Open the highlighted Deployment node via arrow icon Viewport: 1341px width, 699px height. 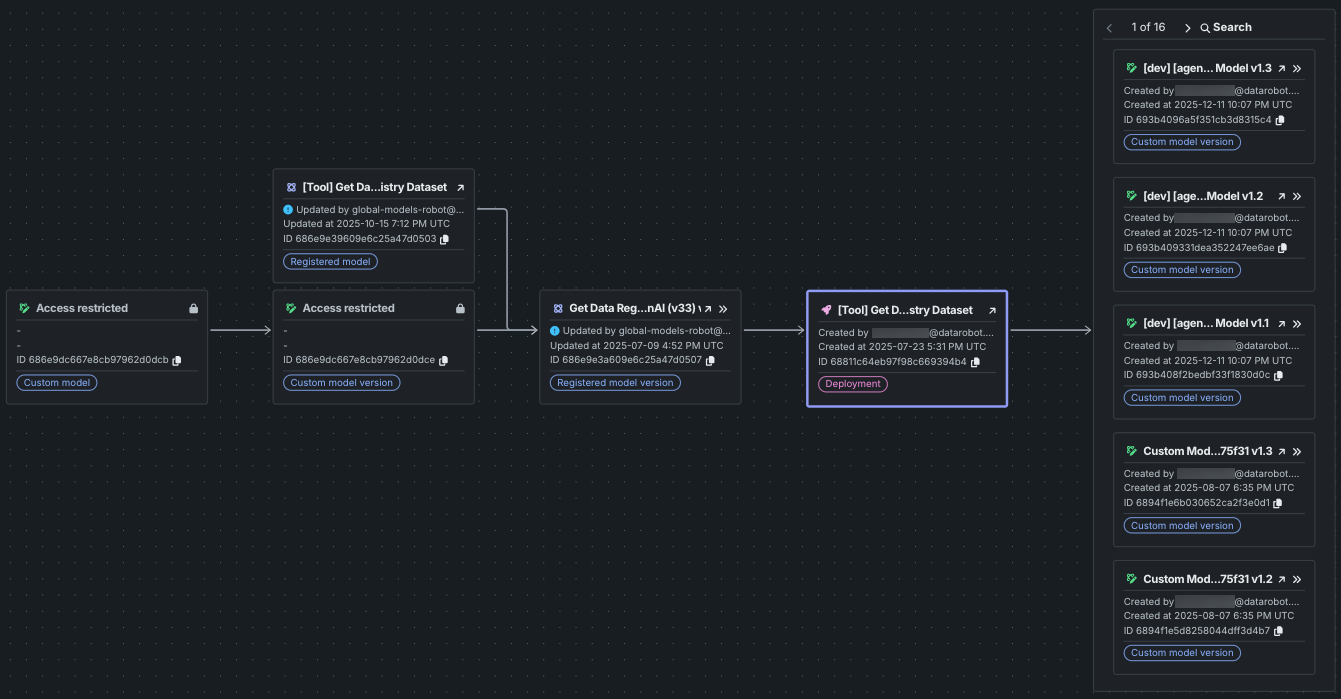pyautogui.click(x=992, y=311)
